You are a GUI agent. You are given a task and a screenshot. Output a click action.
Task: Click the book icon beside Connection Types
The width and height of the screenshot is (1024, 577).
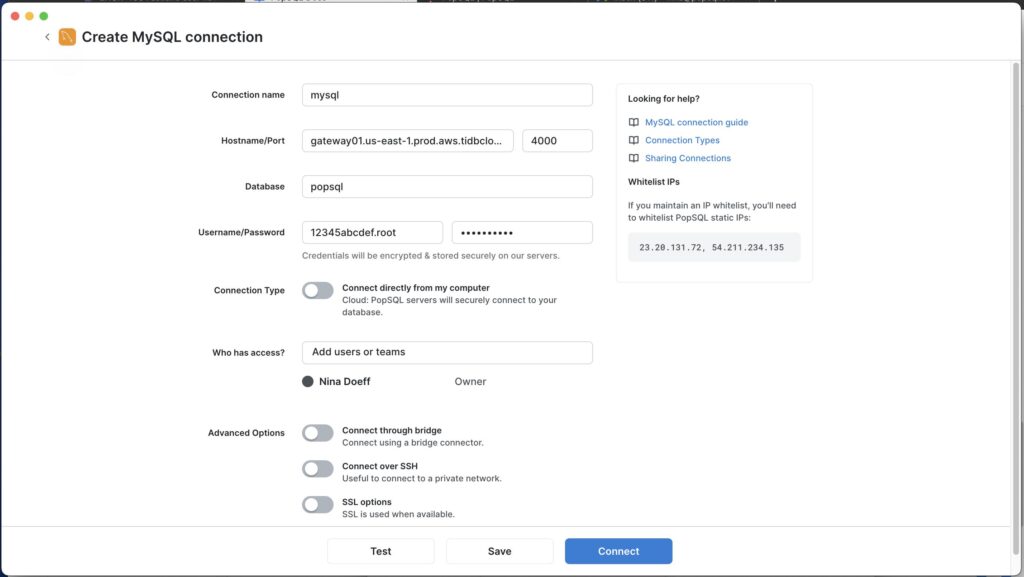click(633, 140)
